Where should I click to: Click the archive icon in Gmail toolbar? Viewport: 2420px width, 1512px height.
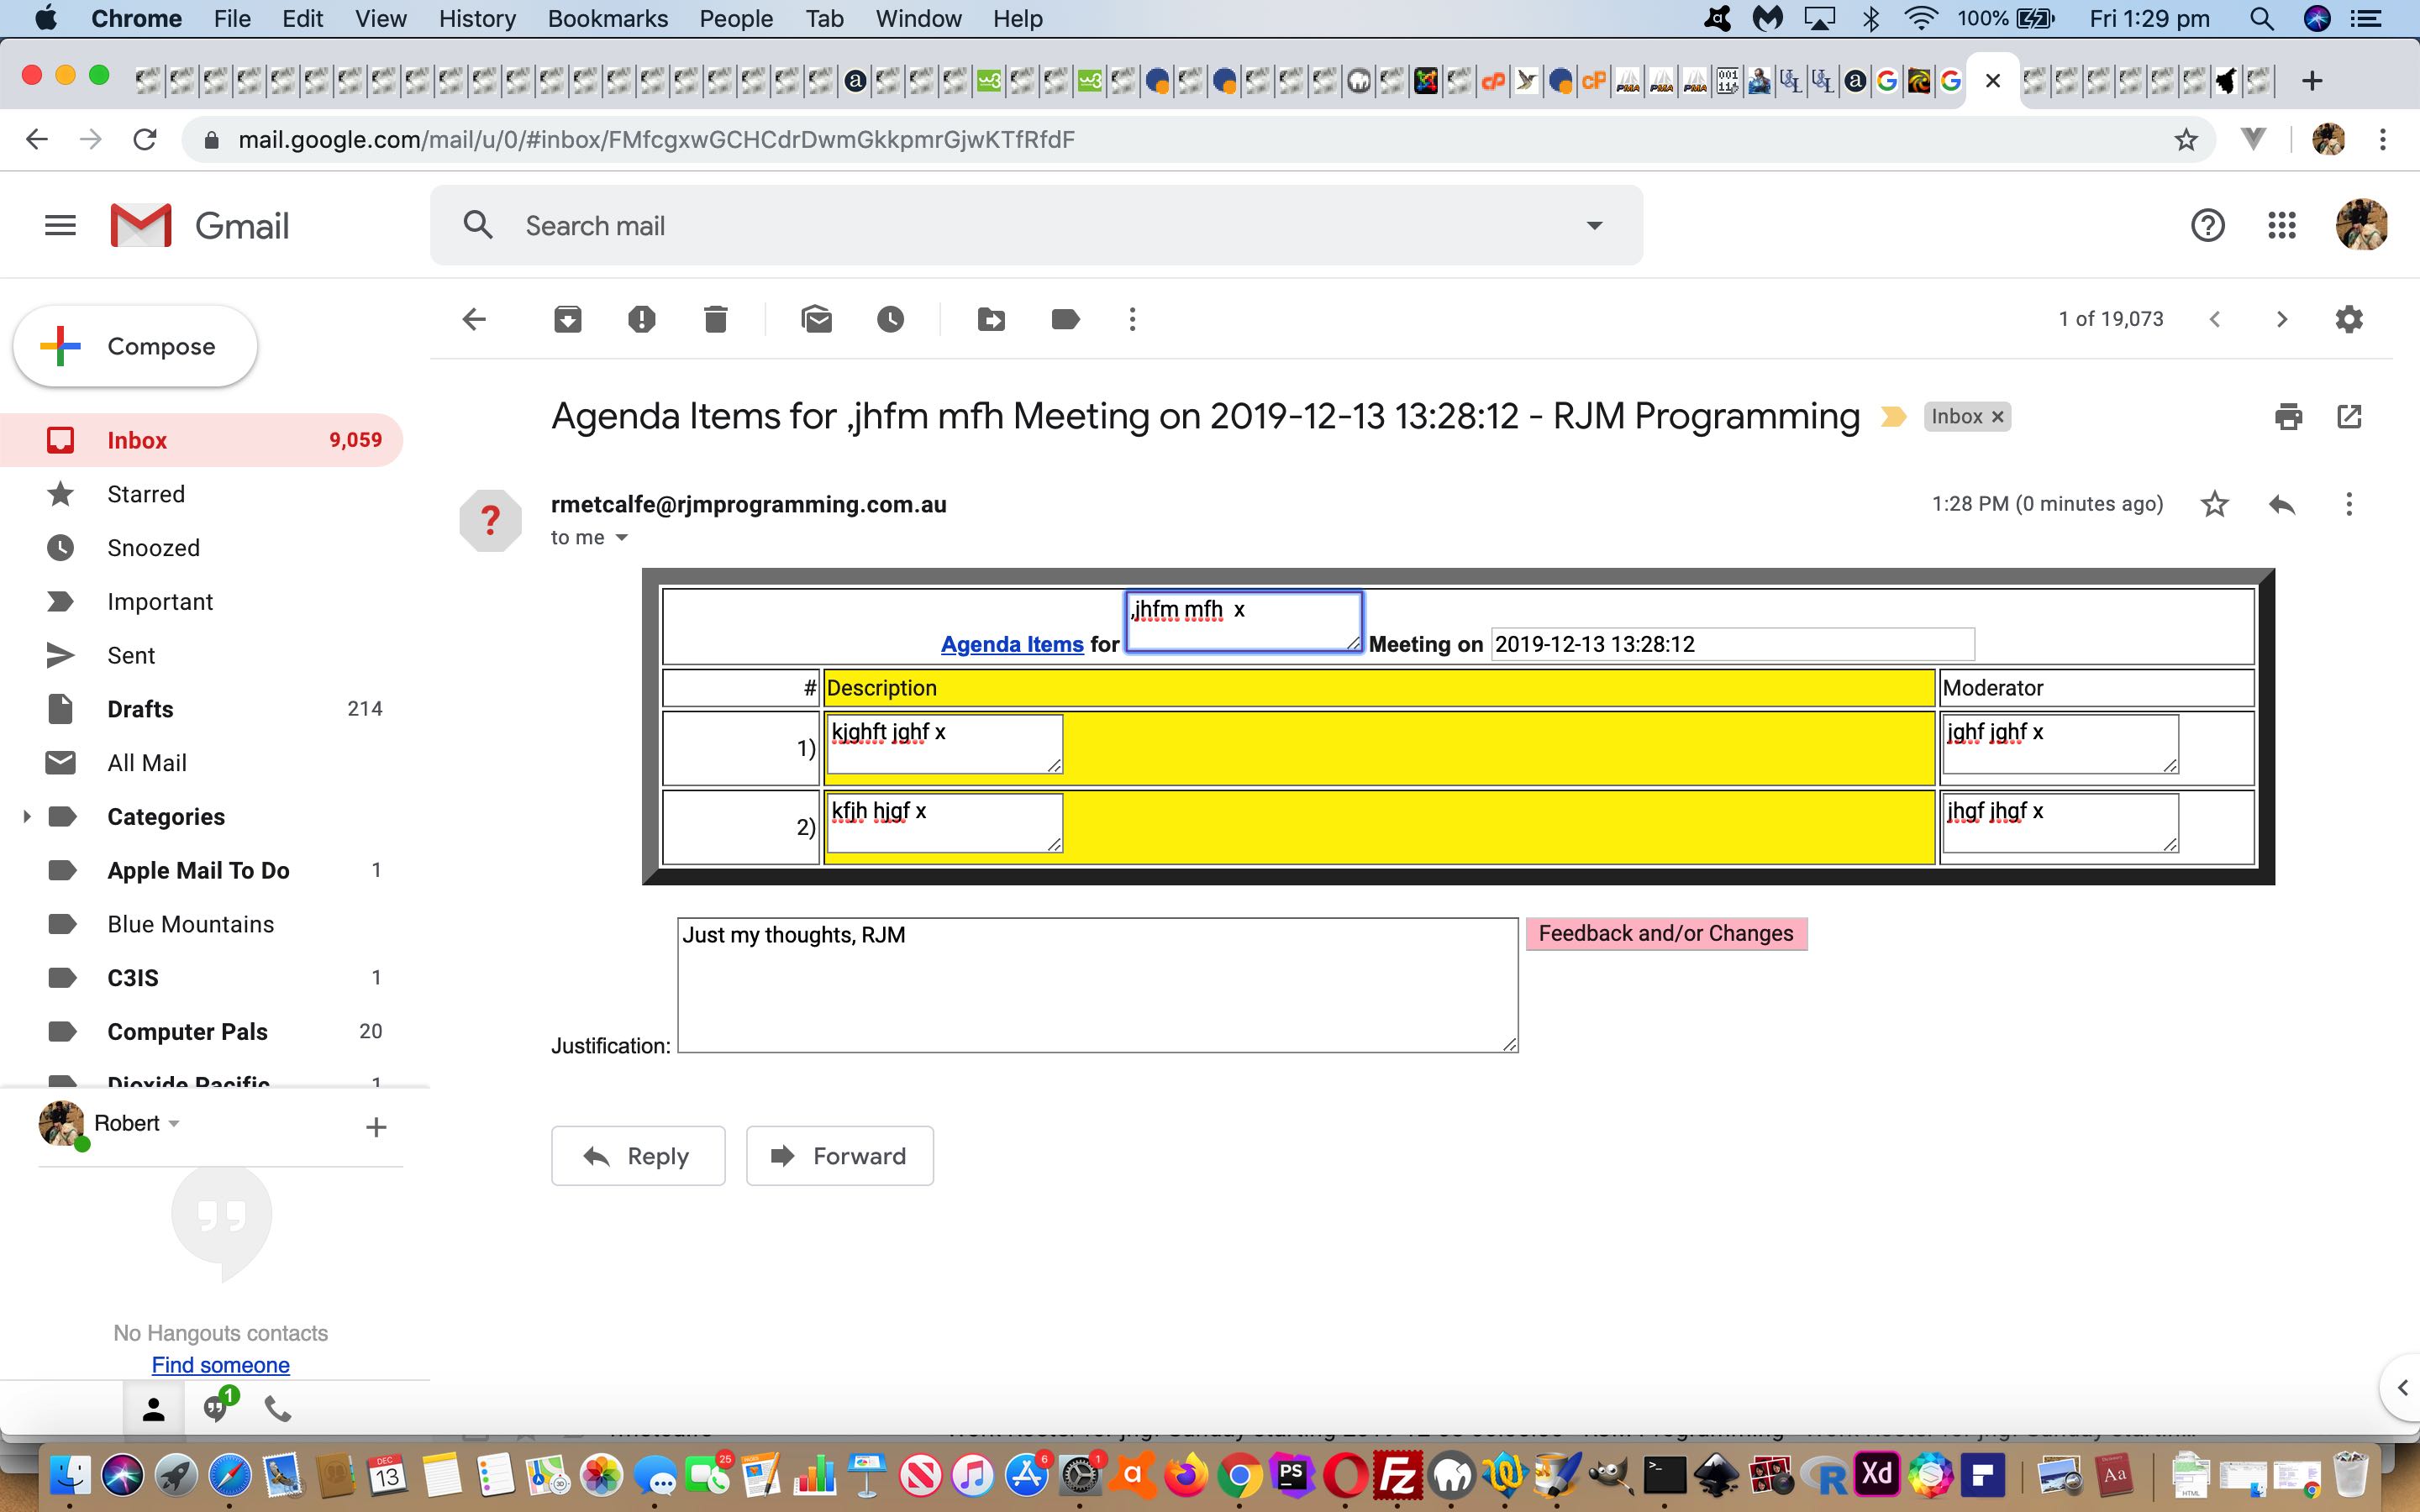(566, 318)
